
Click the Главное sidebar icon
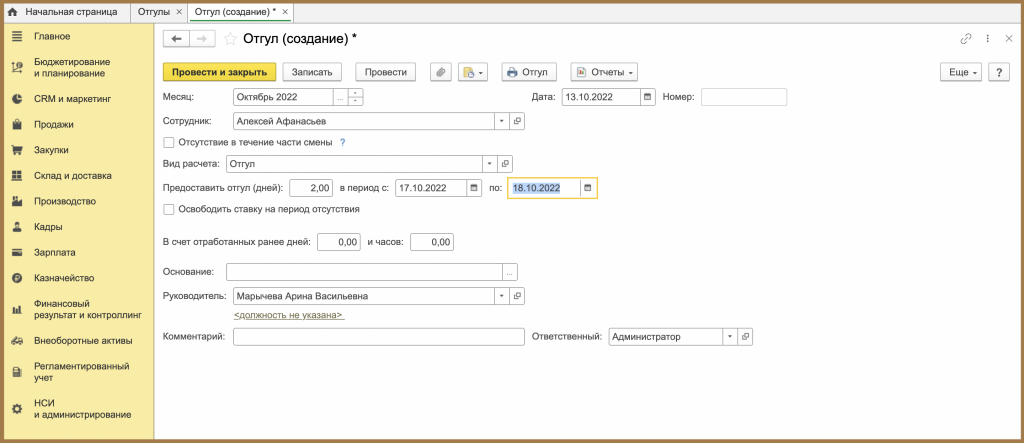pyautogui.click(x=18, y=37)
